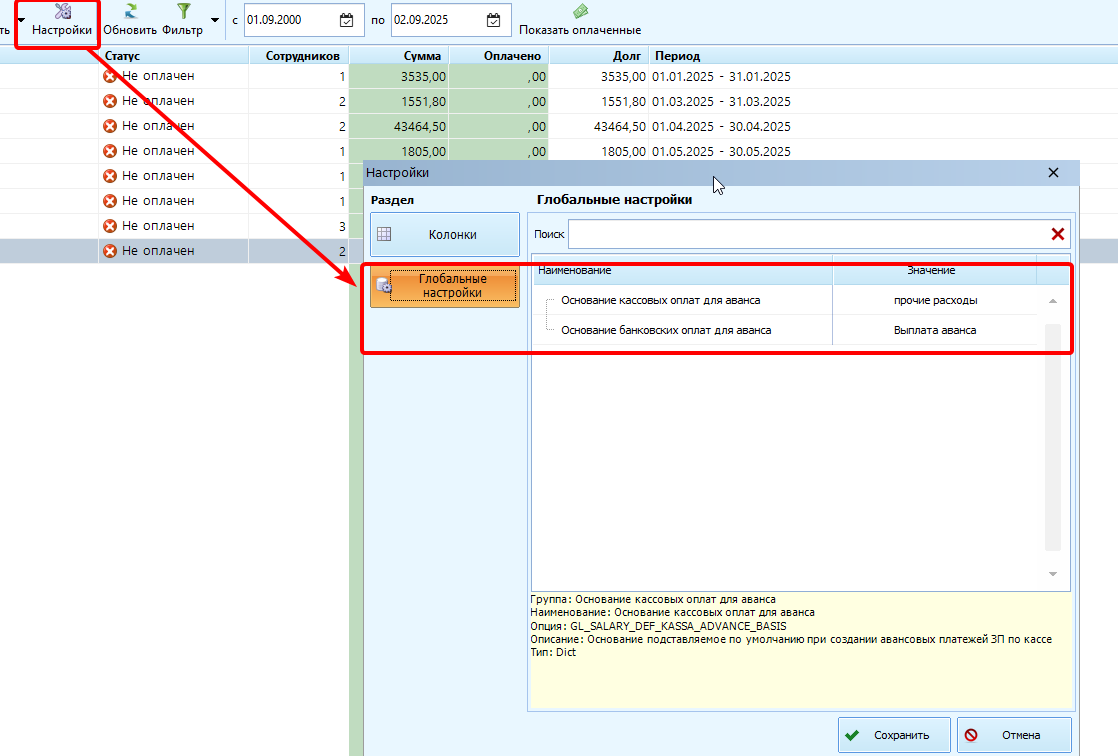This screenshot has height=756, width=1118.
Task: Click the Обновить refresh icon
Action: click(130, 11)
